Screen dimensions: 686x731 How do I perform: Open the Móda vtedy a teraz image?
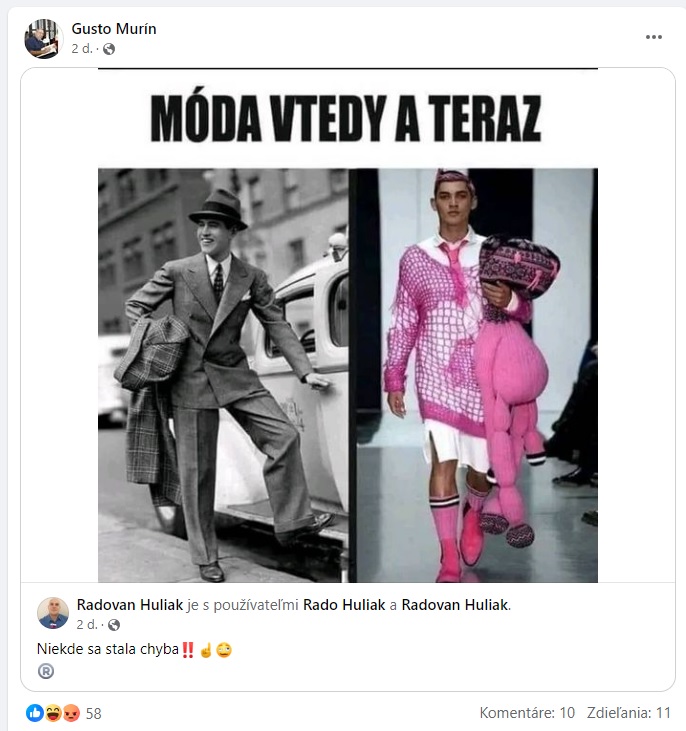(347, 325)
